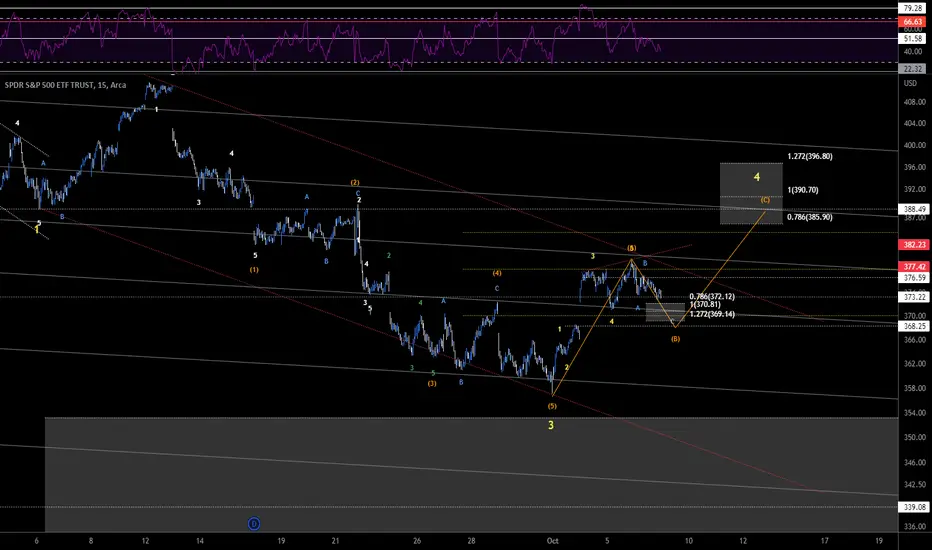Select the orange (2) wave label

(x=354, y=183)
